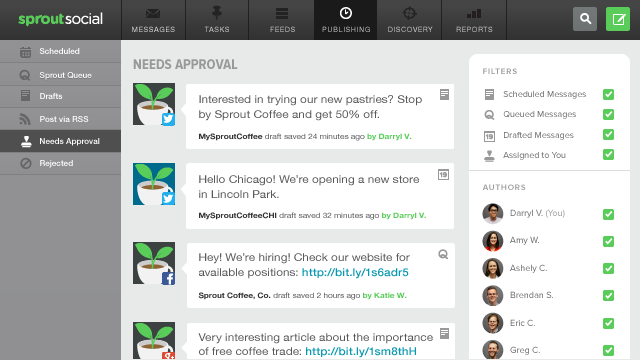640x360 pixels.
Task: Open the search magnifier button
Action: 585,19
